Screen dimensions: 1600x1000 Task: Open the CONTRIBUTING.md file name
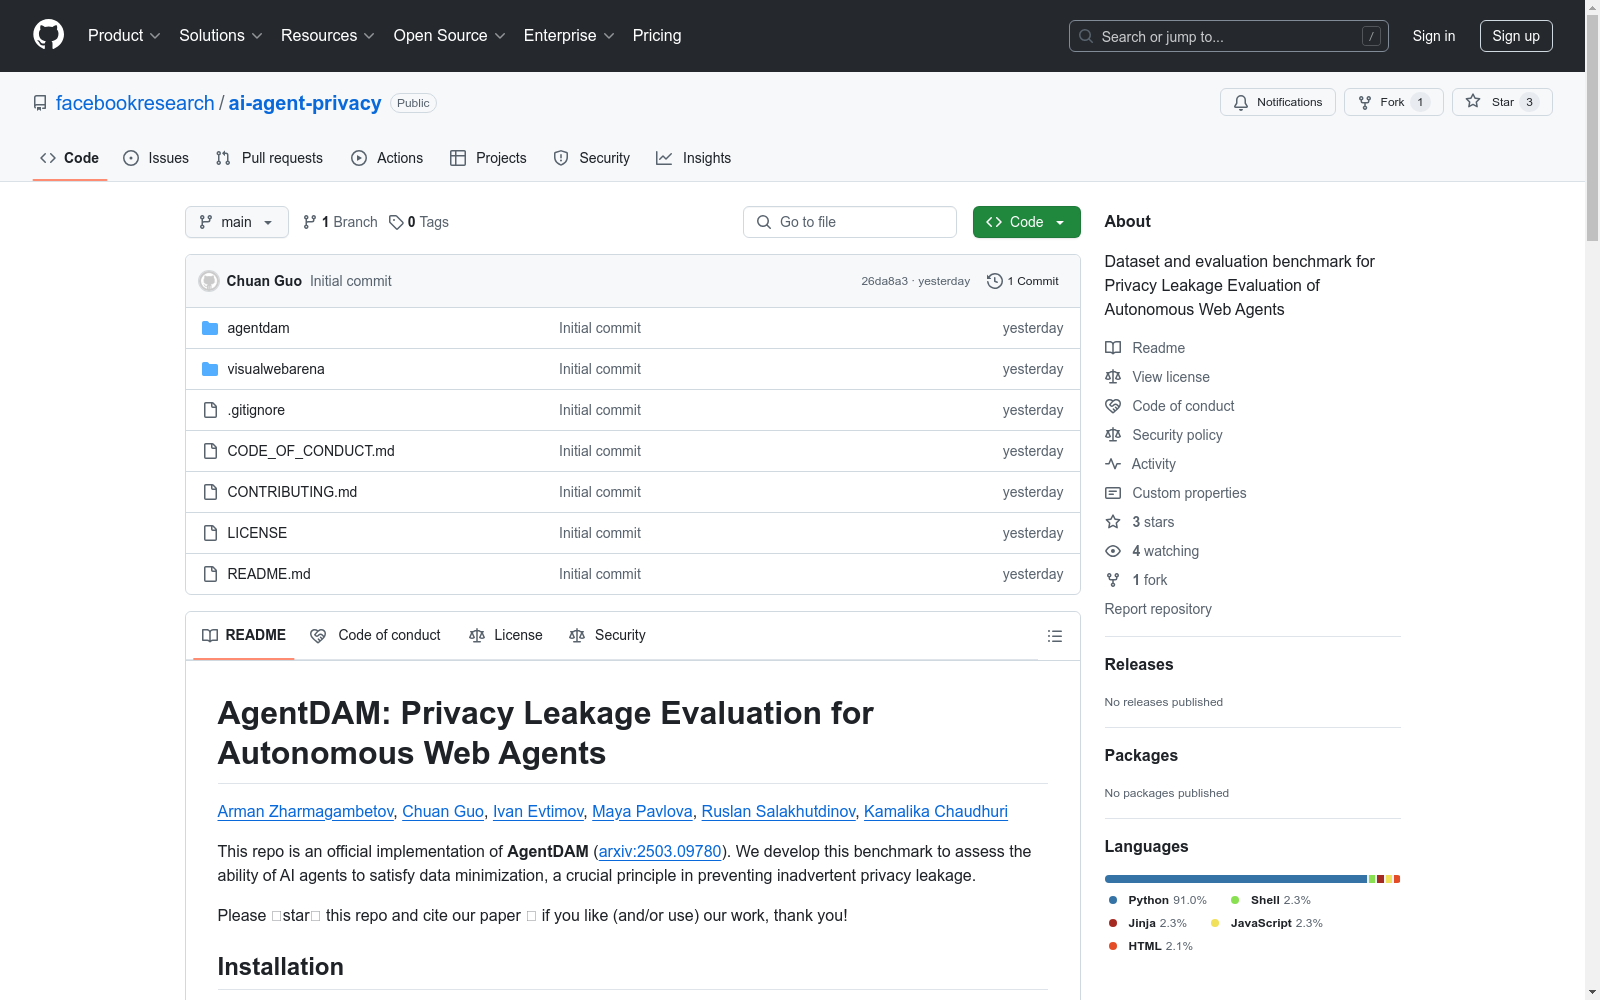tap(292, 492)
